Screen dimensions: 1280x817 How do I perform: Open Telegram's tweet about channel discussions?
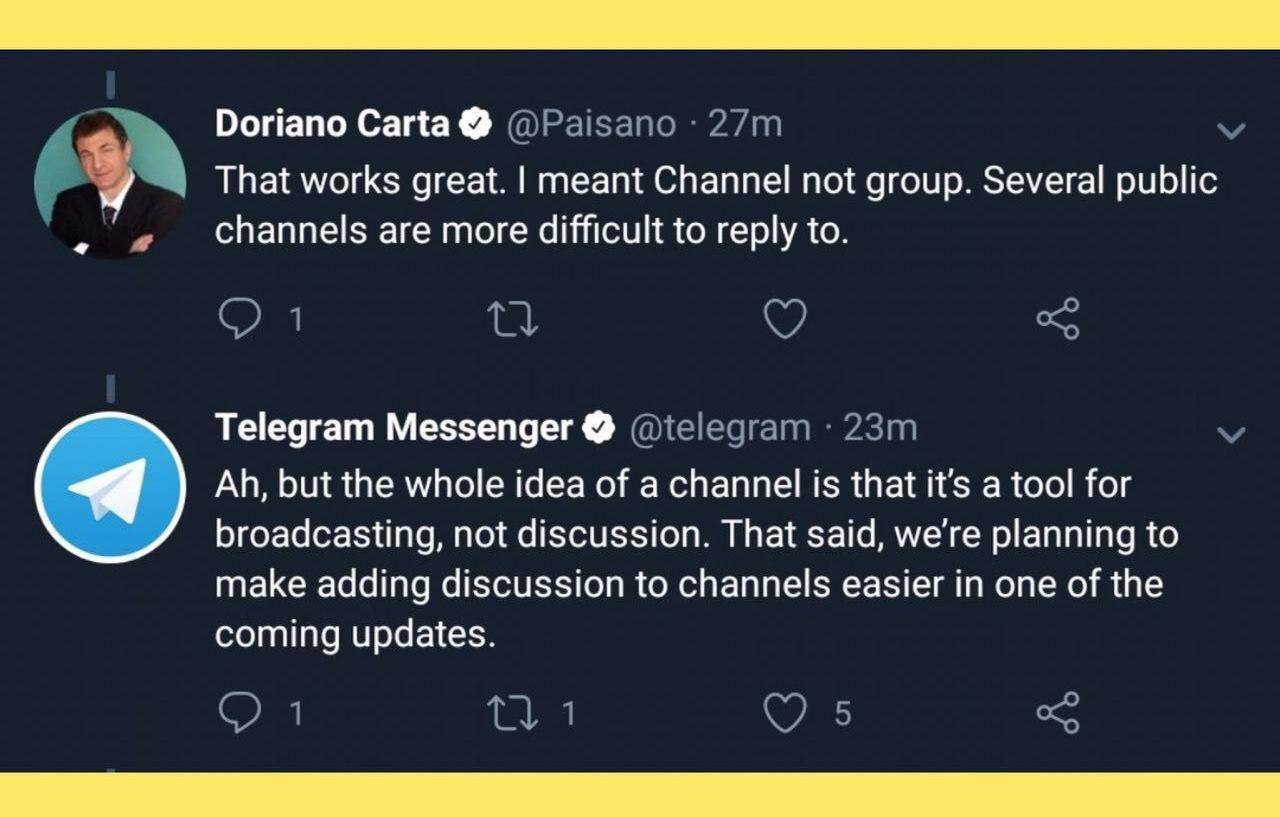[690, 560]
